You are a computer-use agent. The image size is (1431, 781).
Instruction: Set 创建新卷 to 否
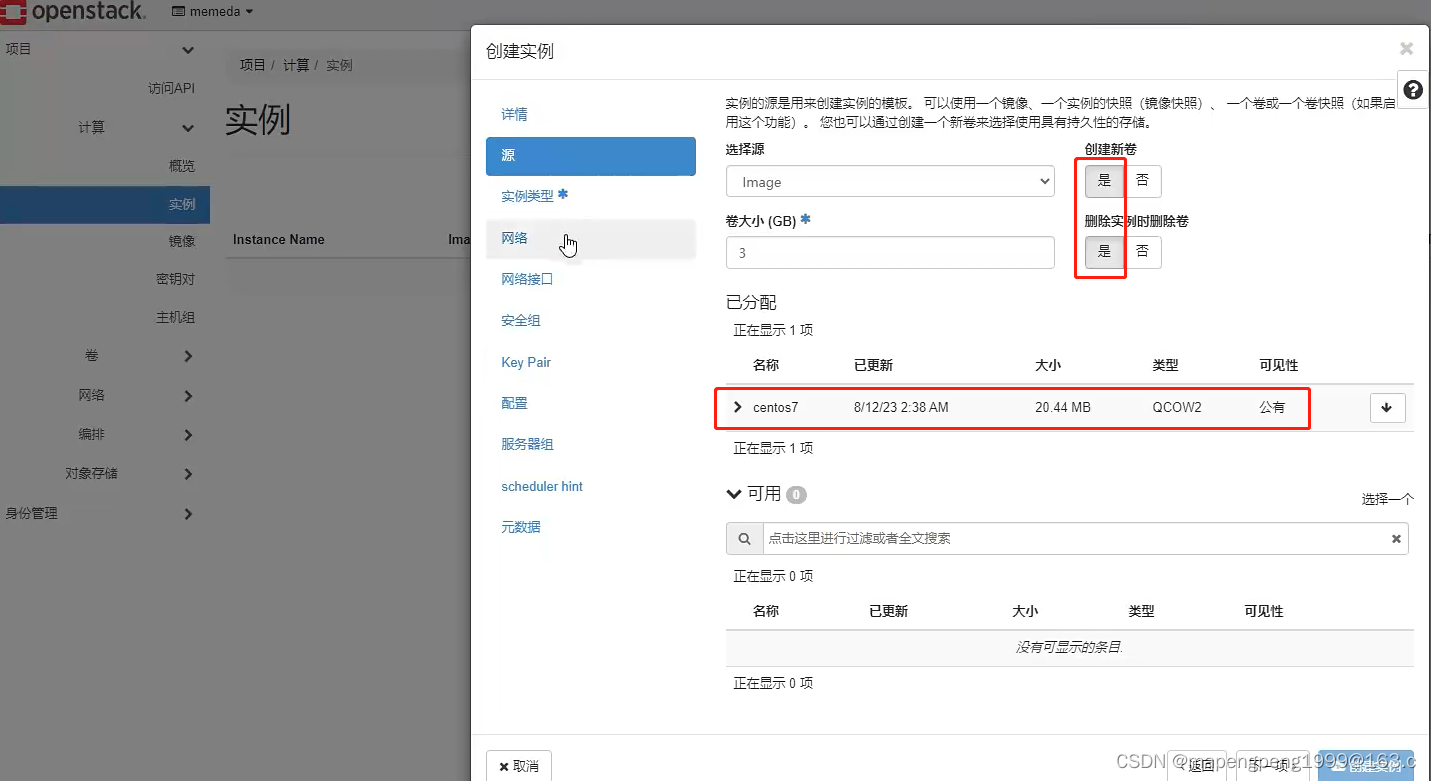(1142, 181)
